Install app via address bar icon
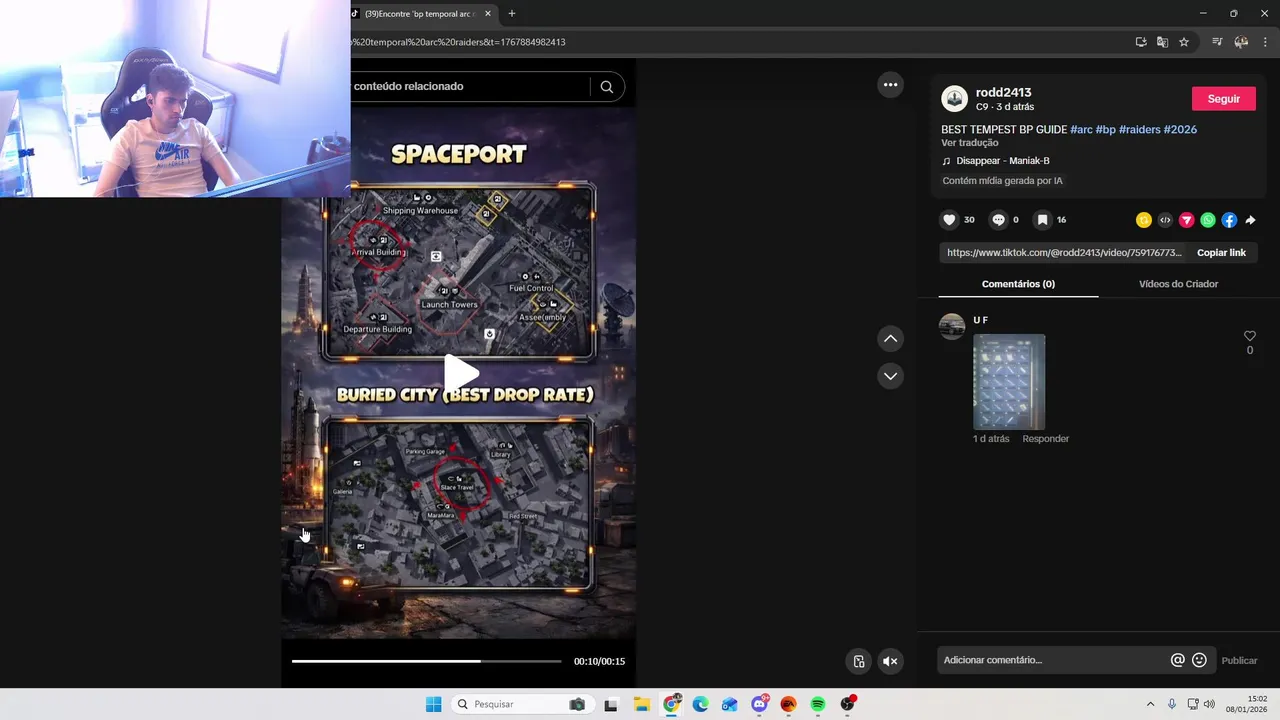This screenshot has height=720, width=1280. point(1141,42)
